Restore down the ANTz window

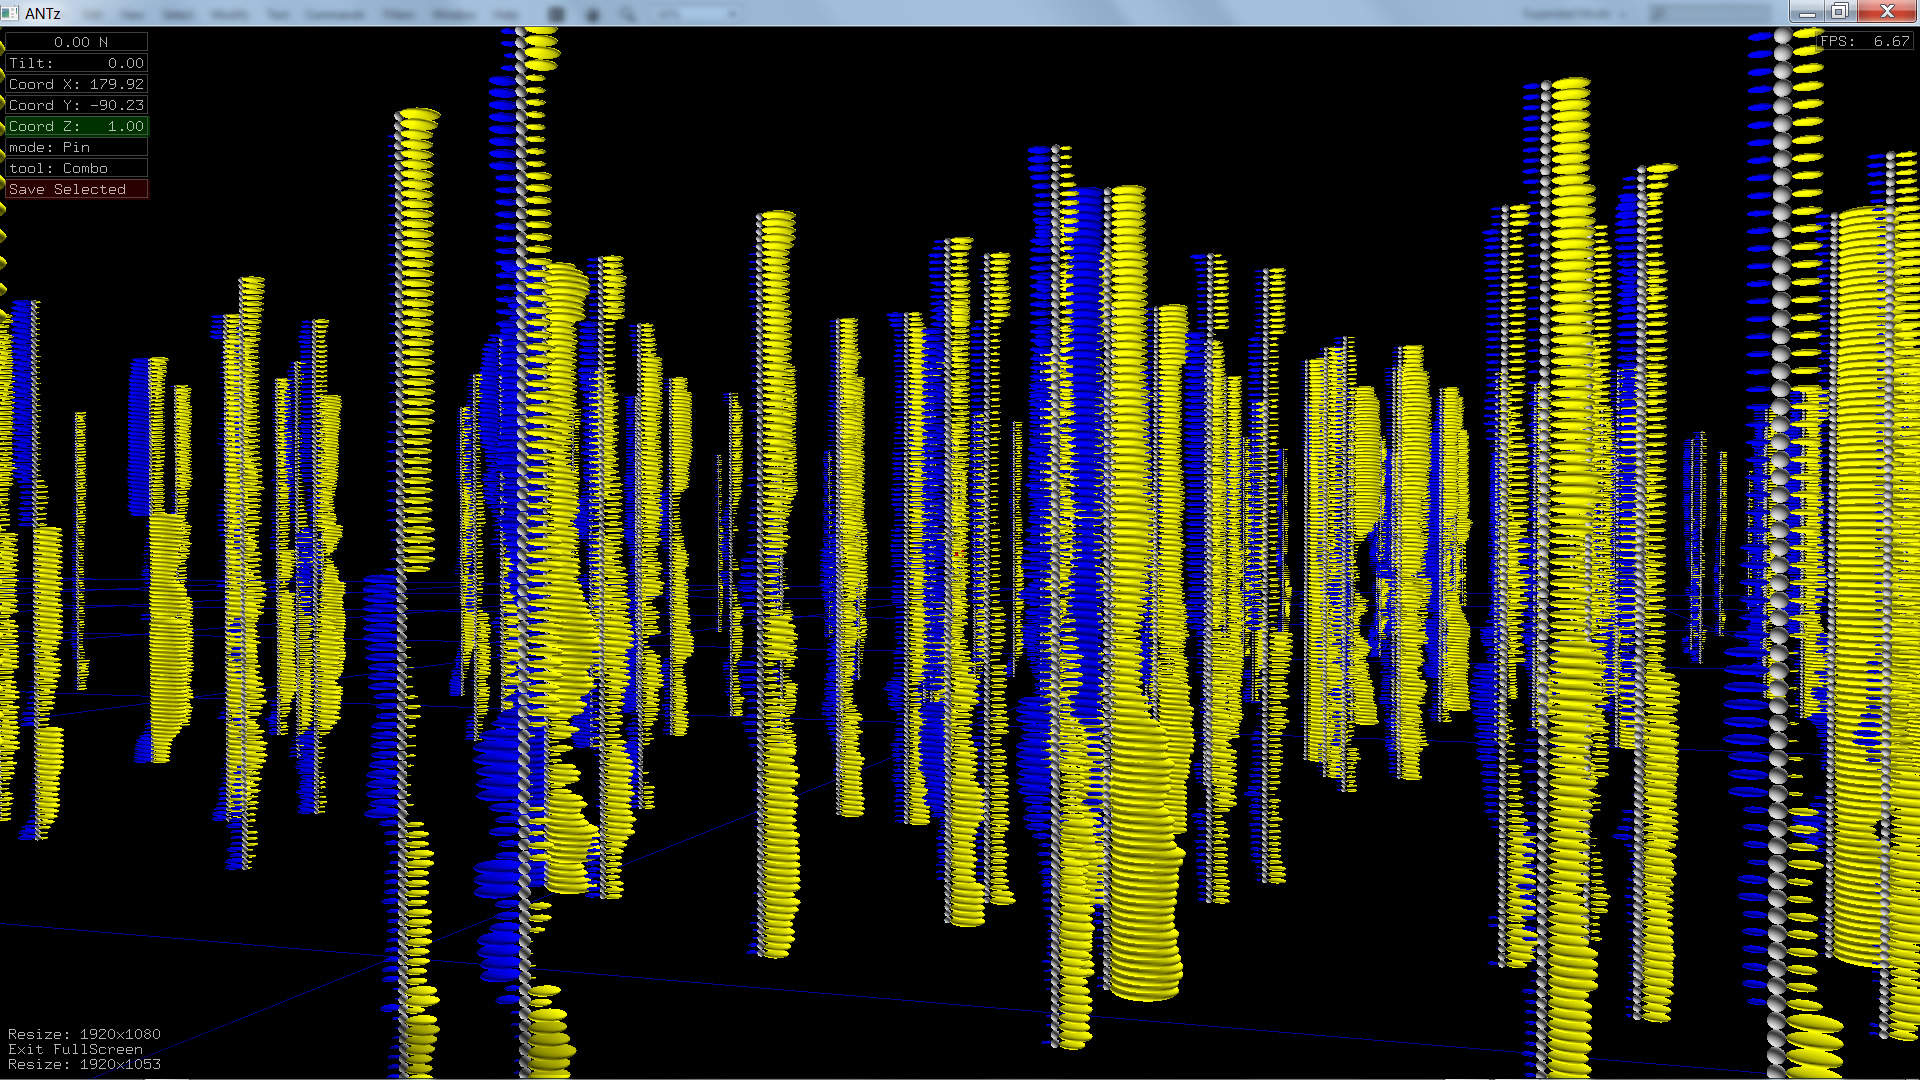click(1839, 12)
